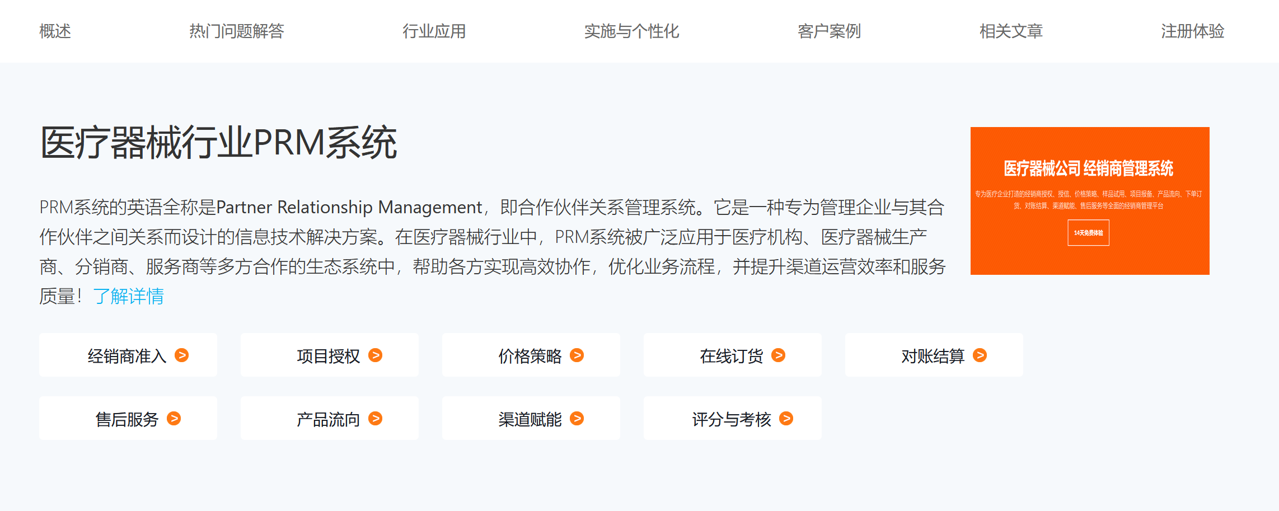Screen dimensions: 1279x511
Task: Jump to the 相关文章 tab
Action: tap(1011, 31)
